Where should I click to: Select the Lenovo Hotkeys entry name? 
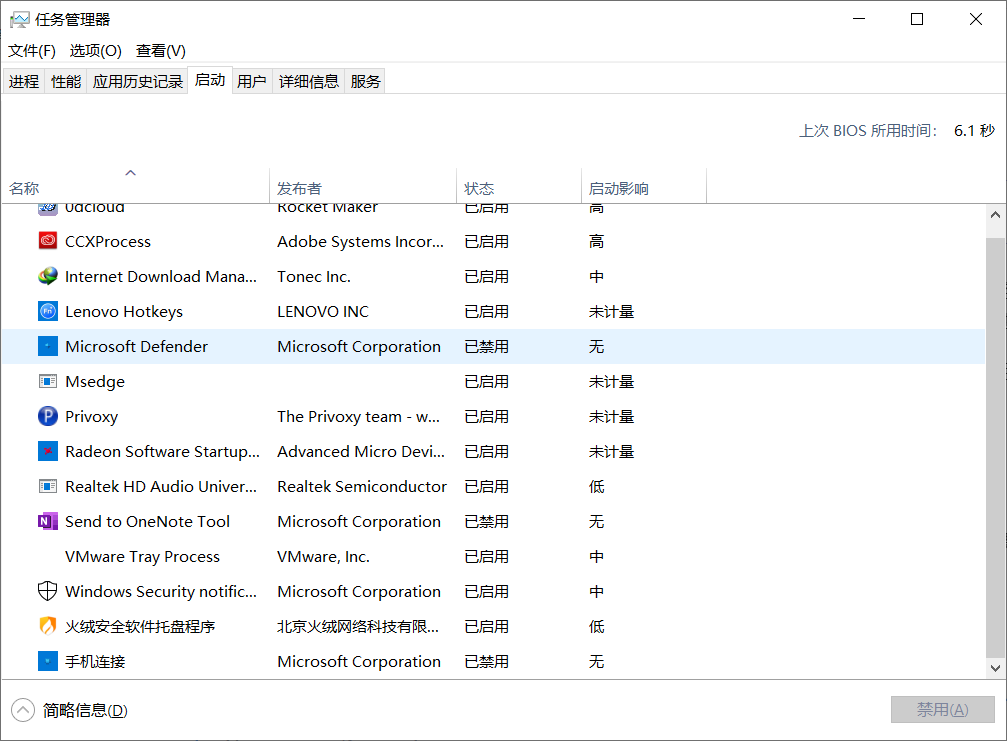(x=124, y=311)
